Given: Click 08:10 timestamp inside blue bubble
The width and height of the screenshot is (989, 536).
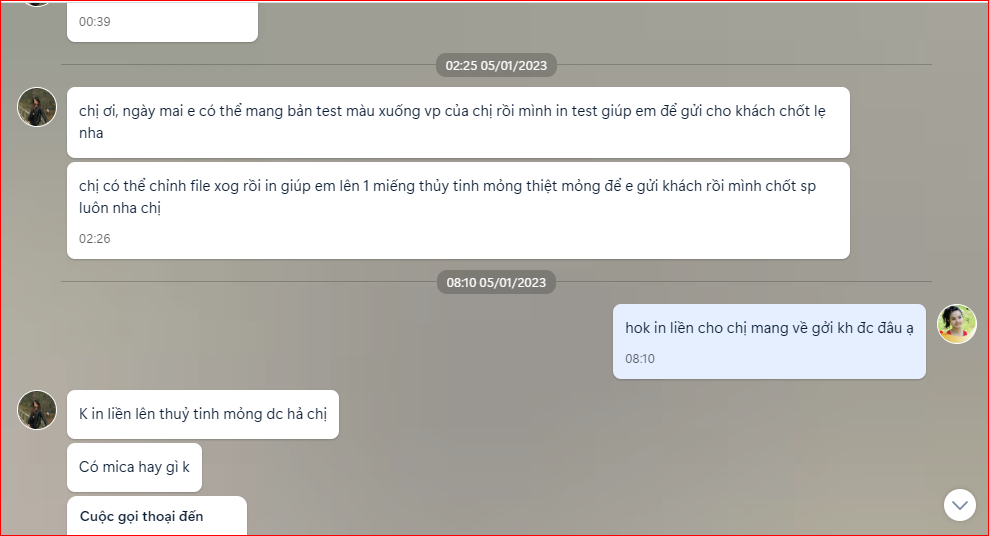Looking at the screenshot, I should [x=640, y=358].
